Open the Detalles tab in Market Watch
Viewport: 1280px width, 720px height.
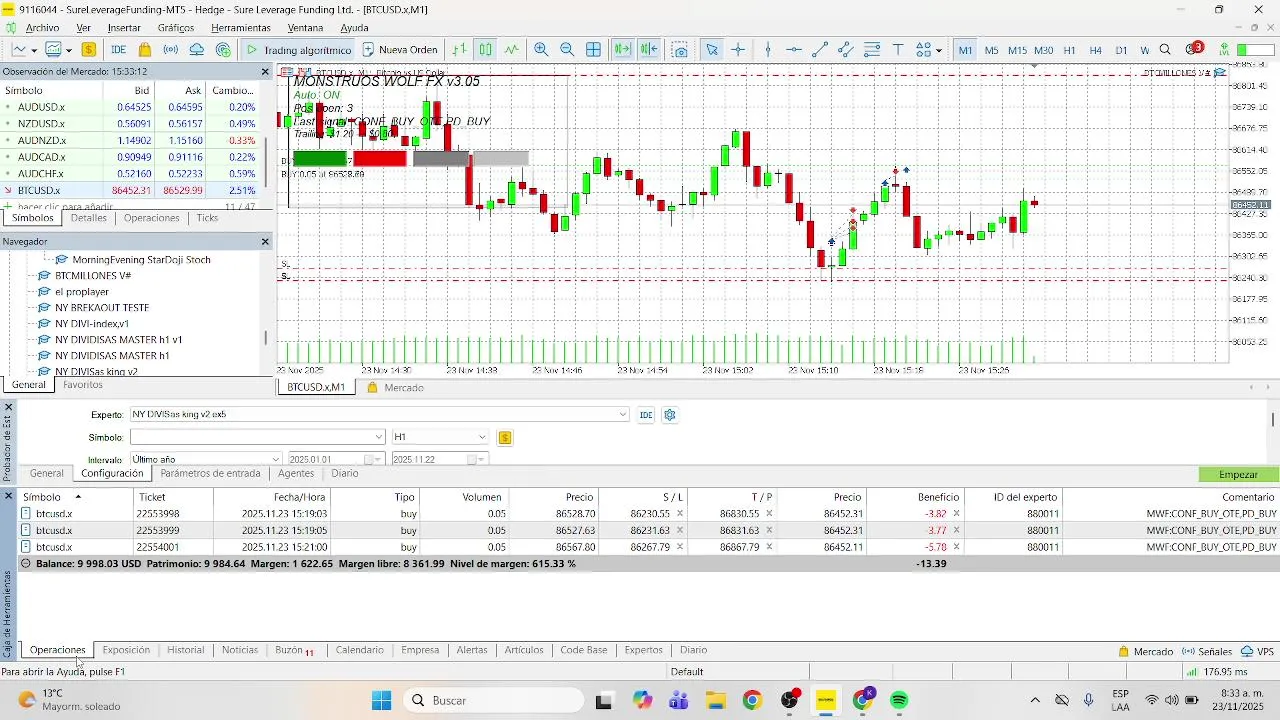point(88,218)
